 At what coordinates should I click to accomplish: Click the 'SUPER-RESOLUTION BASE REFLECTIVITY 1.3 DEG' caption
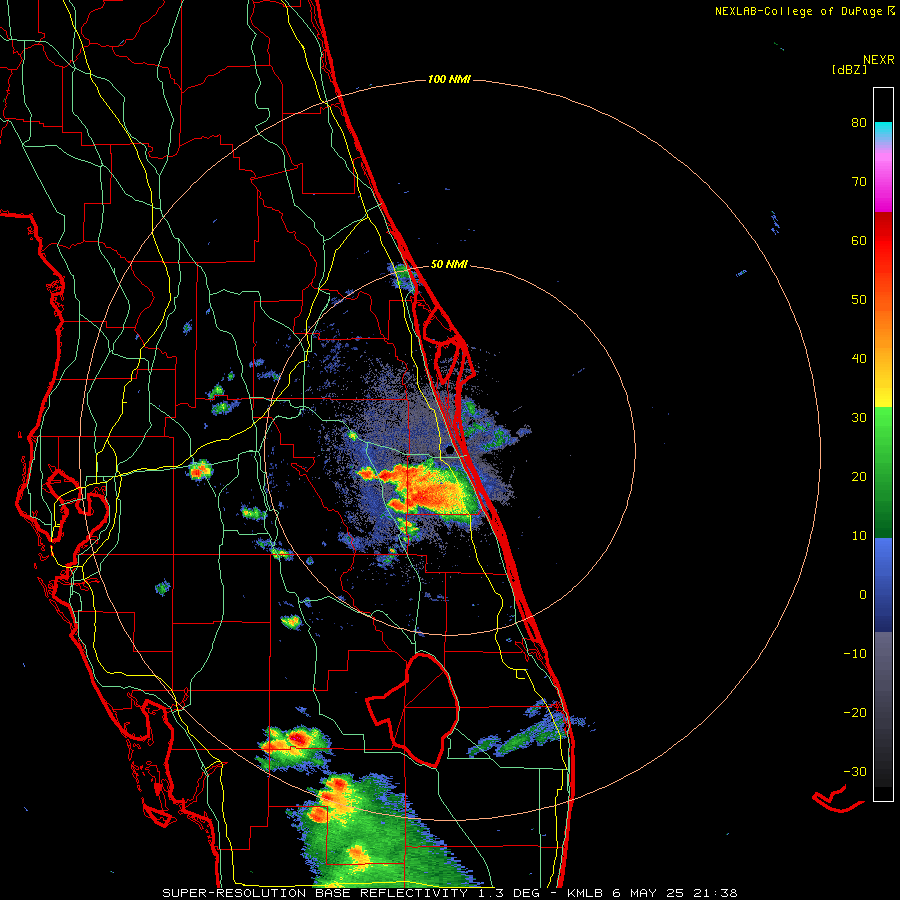point(351,893)
